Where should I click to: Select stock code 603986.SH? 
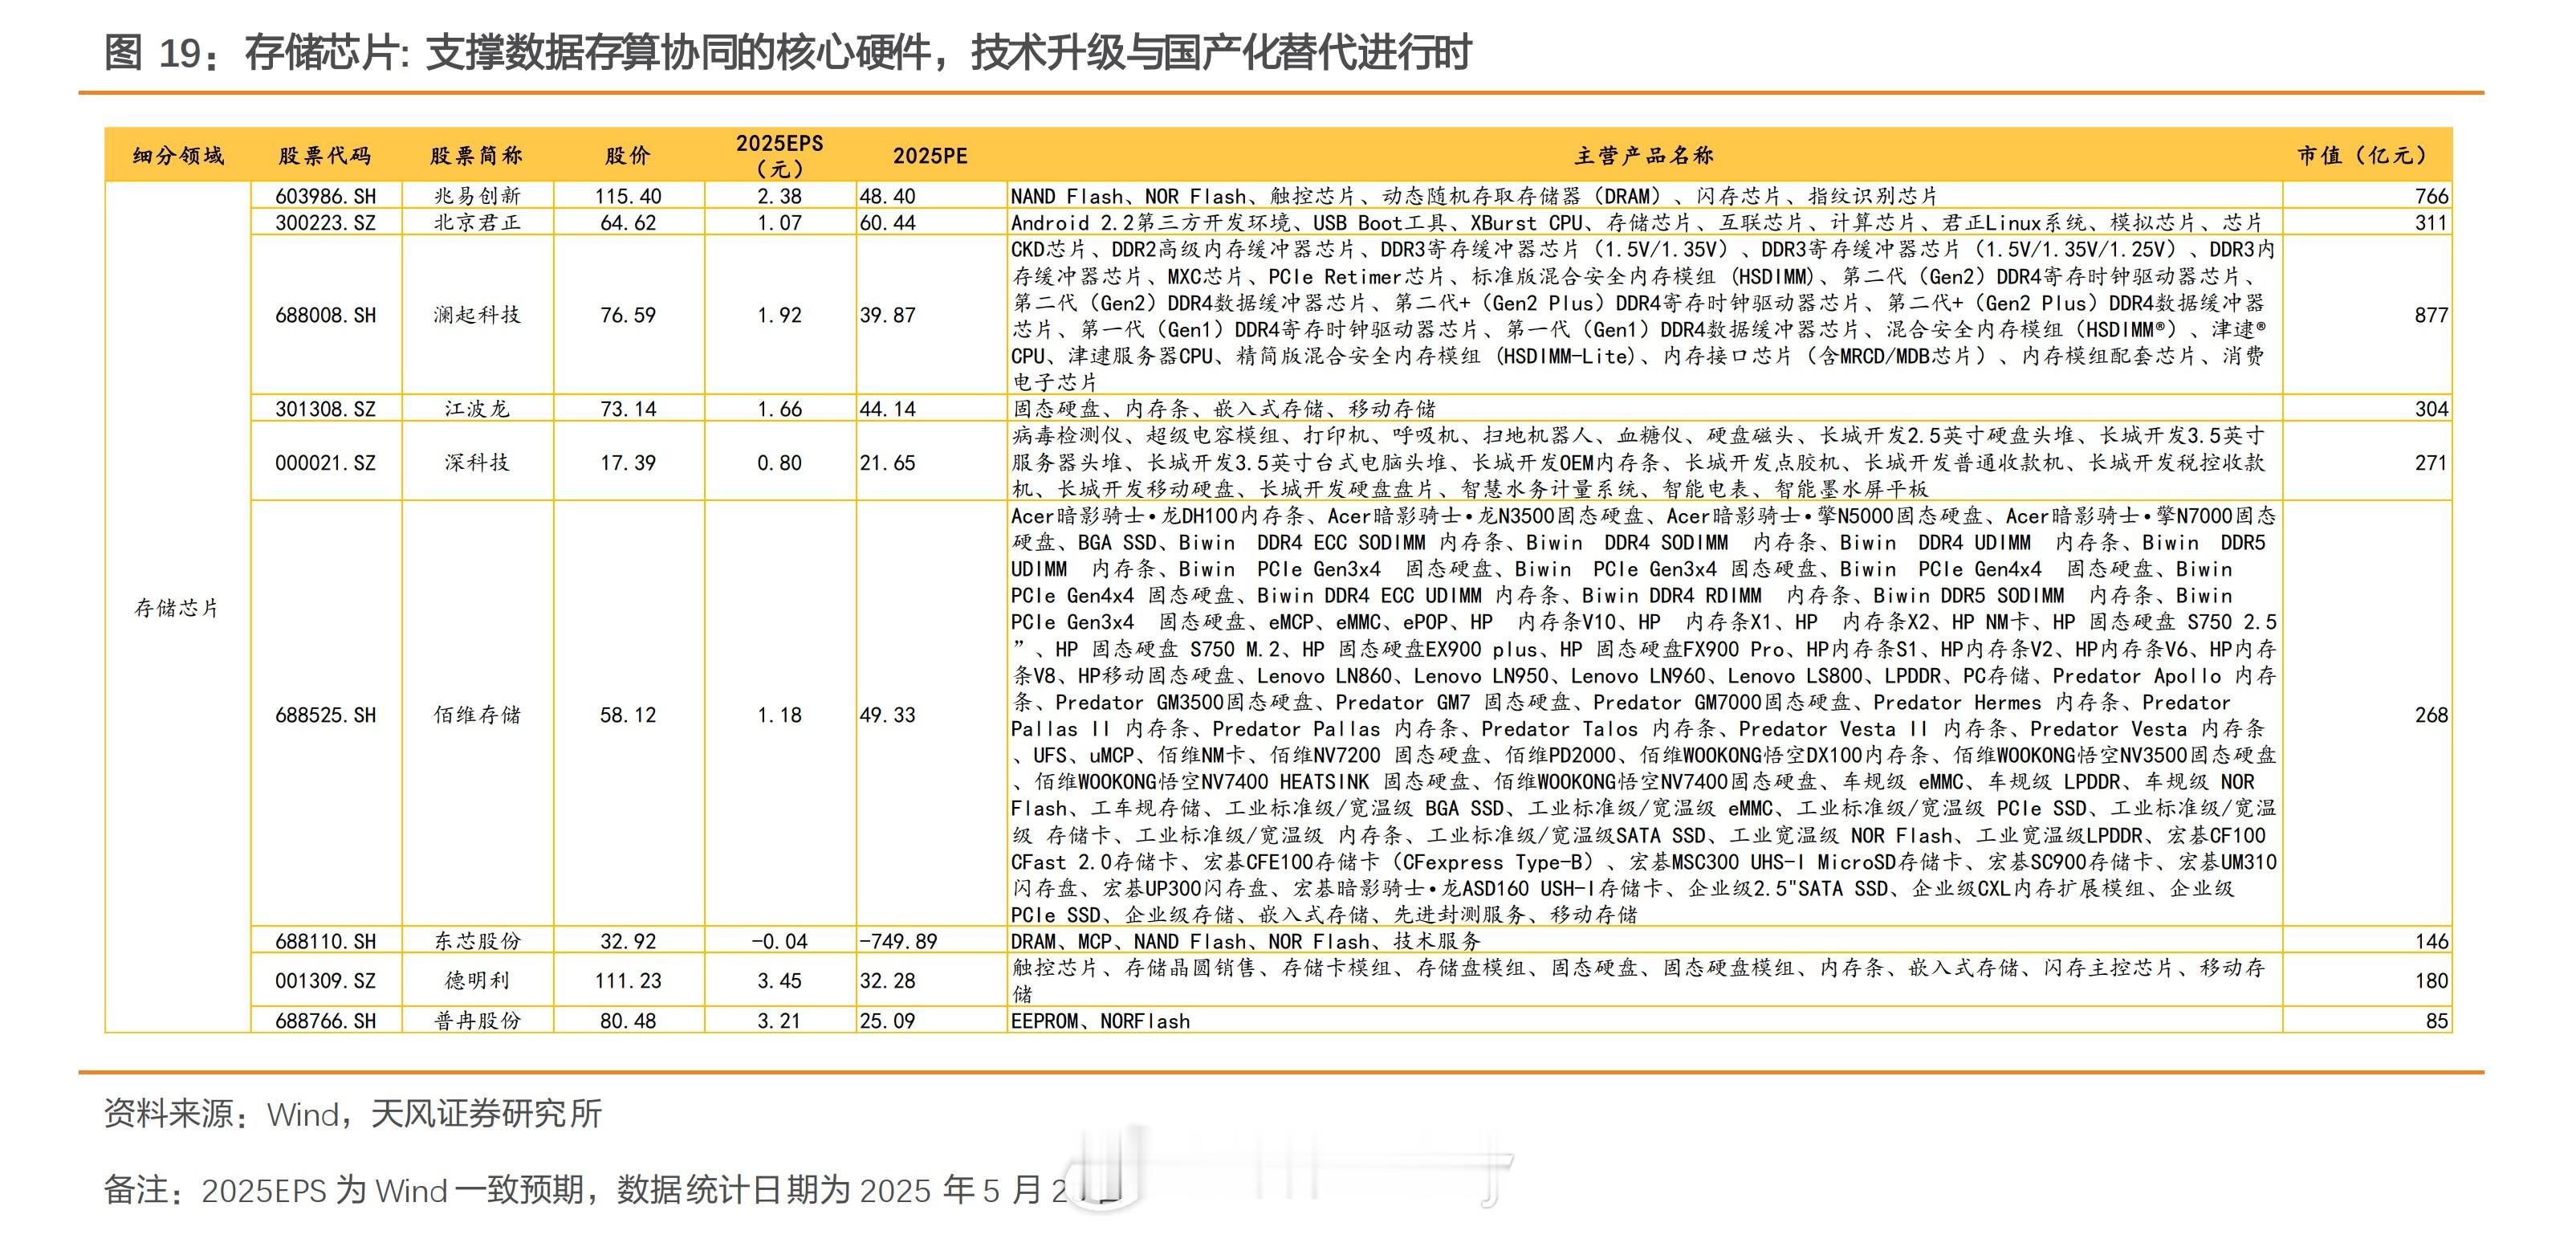(326, 196)
